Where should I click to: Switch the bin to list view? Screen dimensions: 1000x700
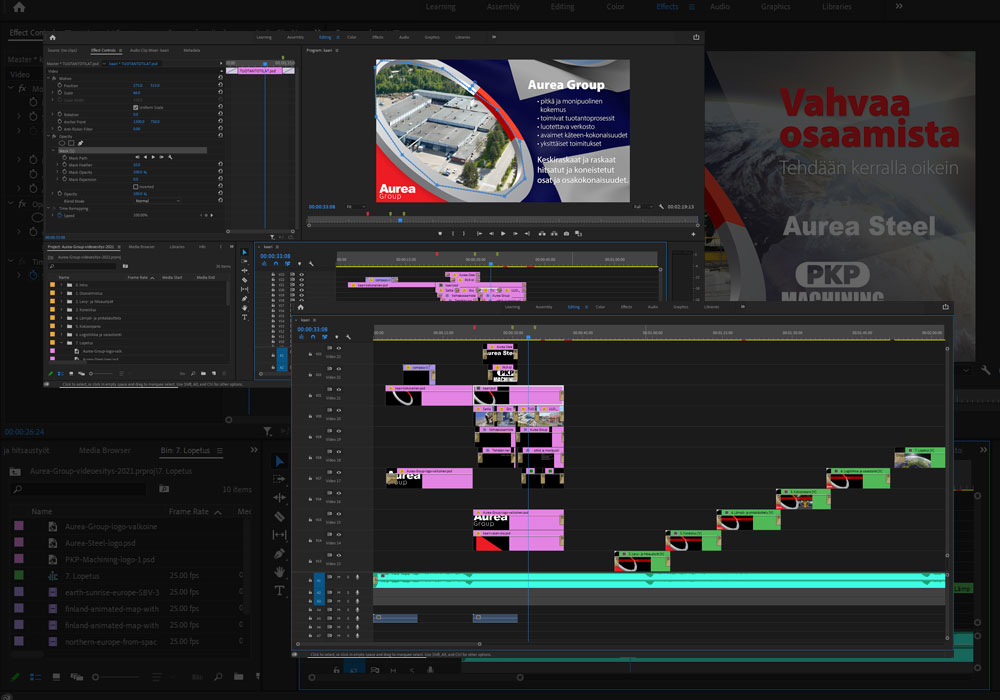coord(35,678)
